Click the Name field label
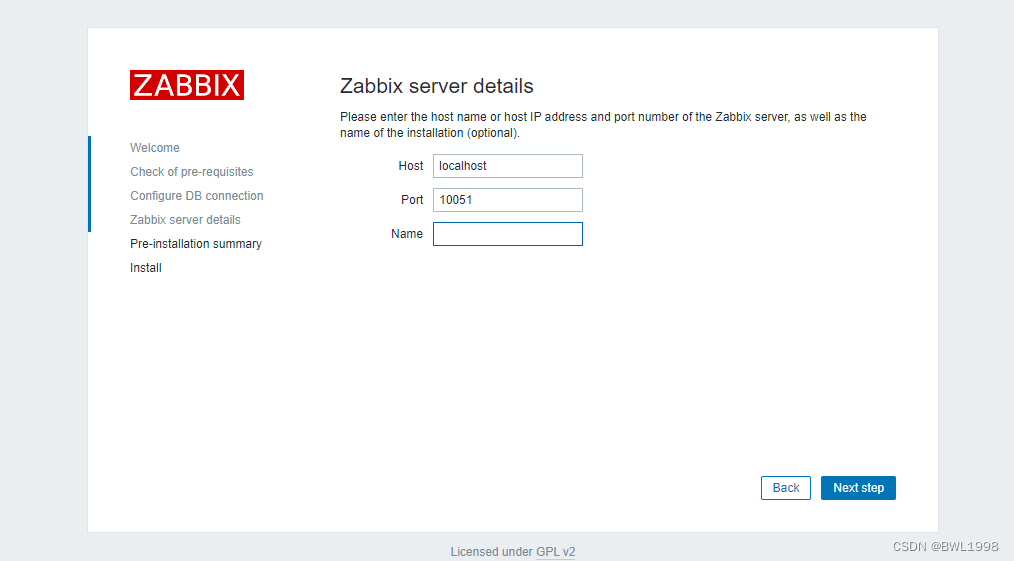 coord(407,233)
